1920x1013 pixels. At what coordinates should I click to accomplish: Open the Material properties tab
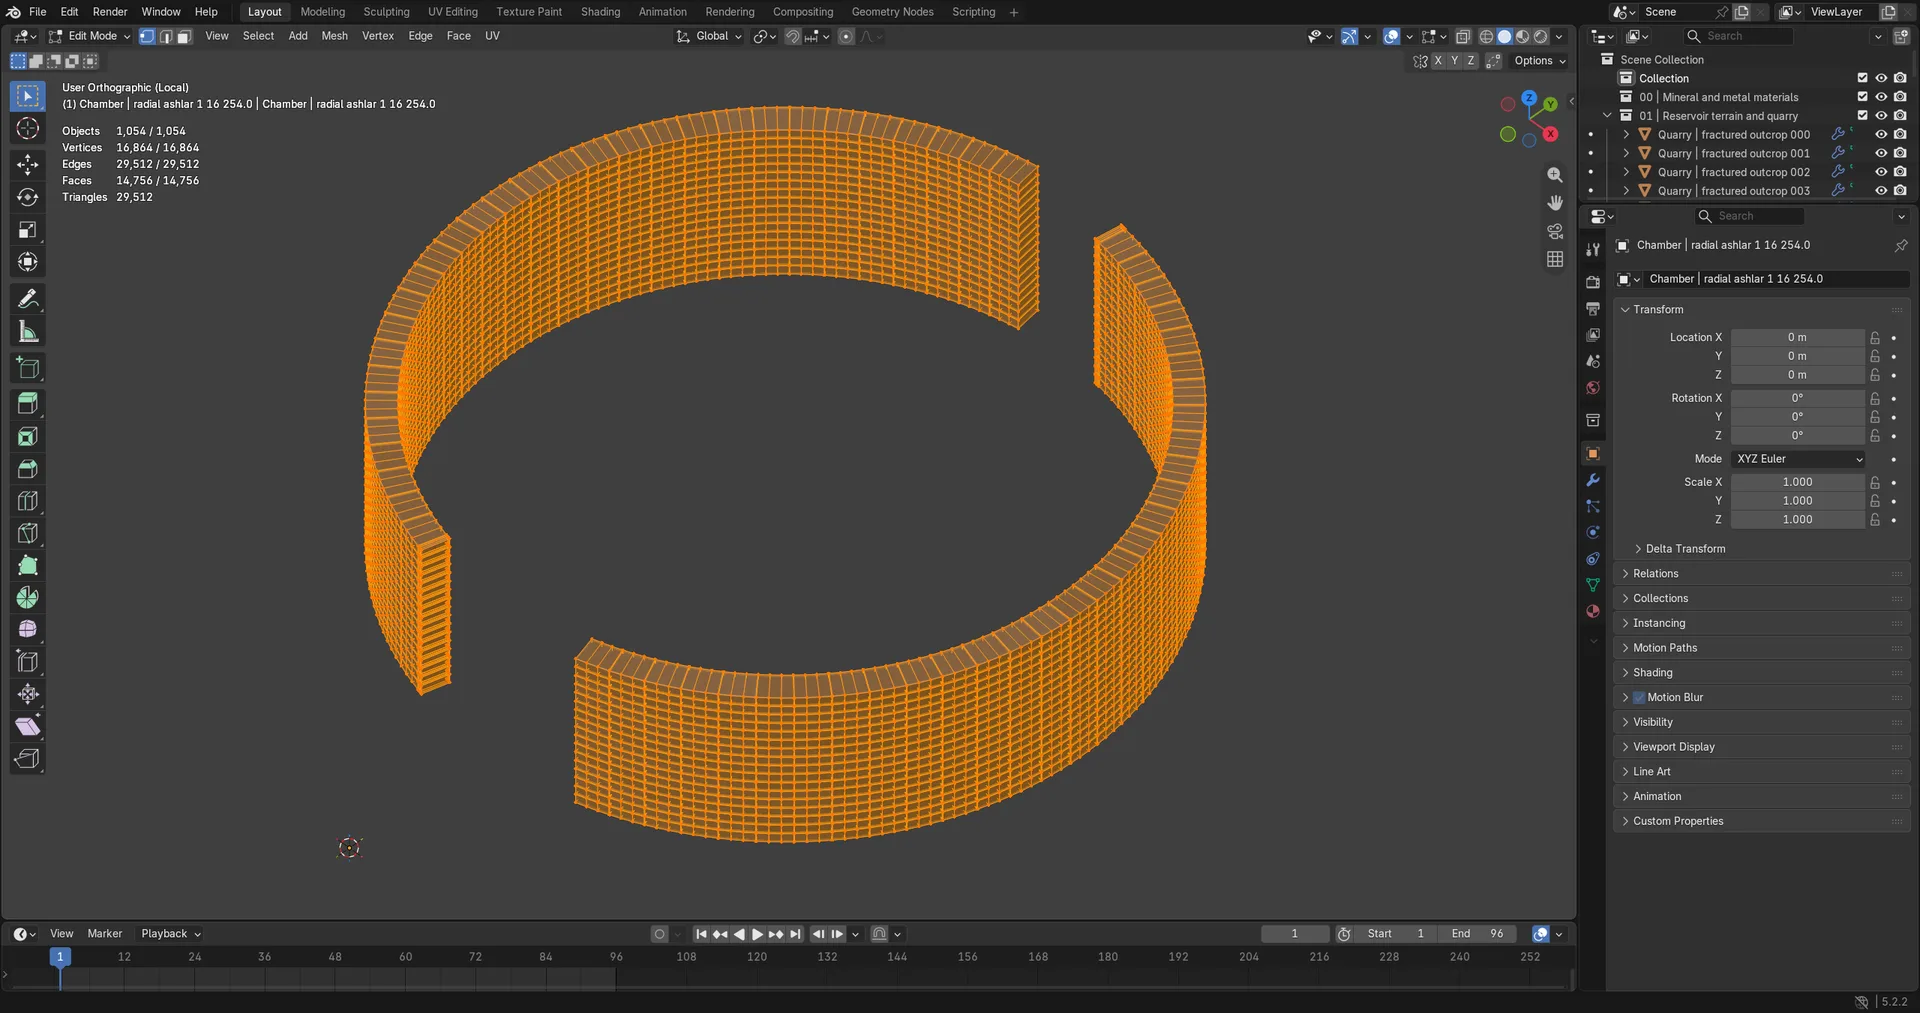pyautogui.click(x=1593, y=611)
